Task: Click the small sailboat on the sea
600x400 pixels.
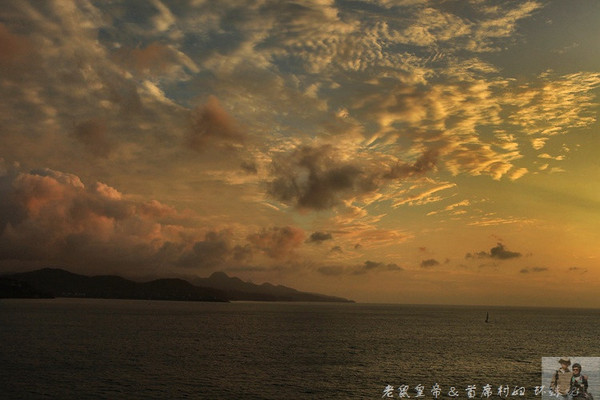Action: [x=487, y=318]
